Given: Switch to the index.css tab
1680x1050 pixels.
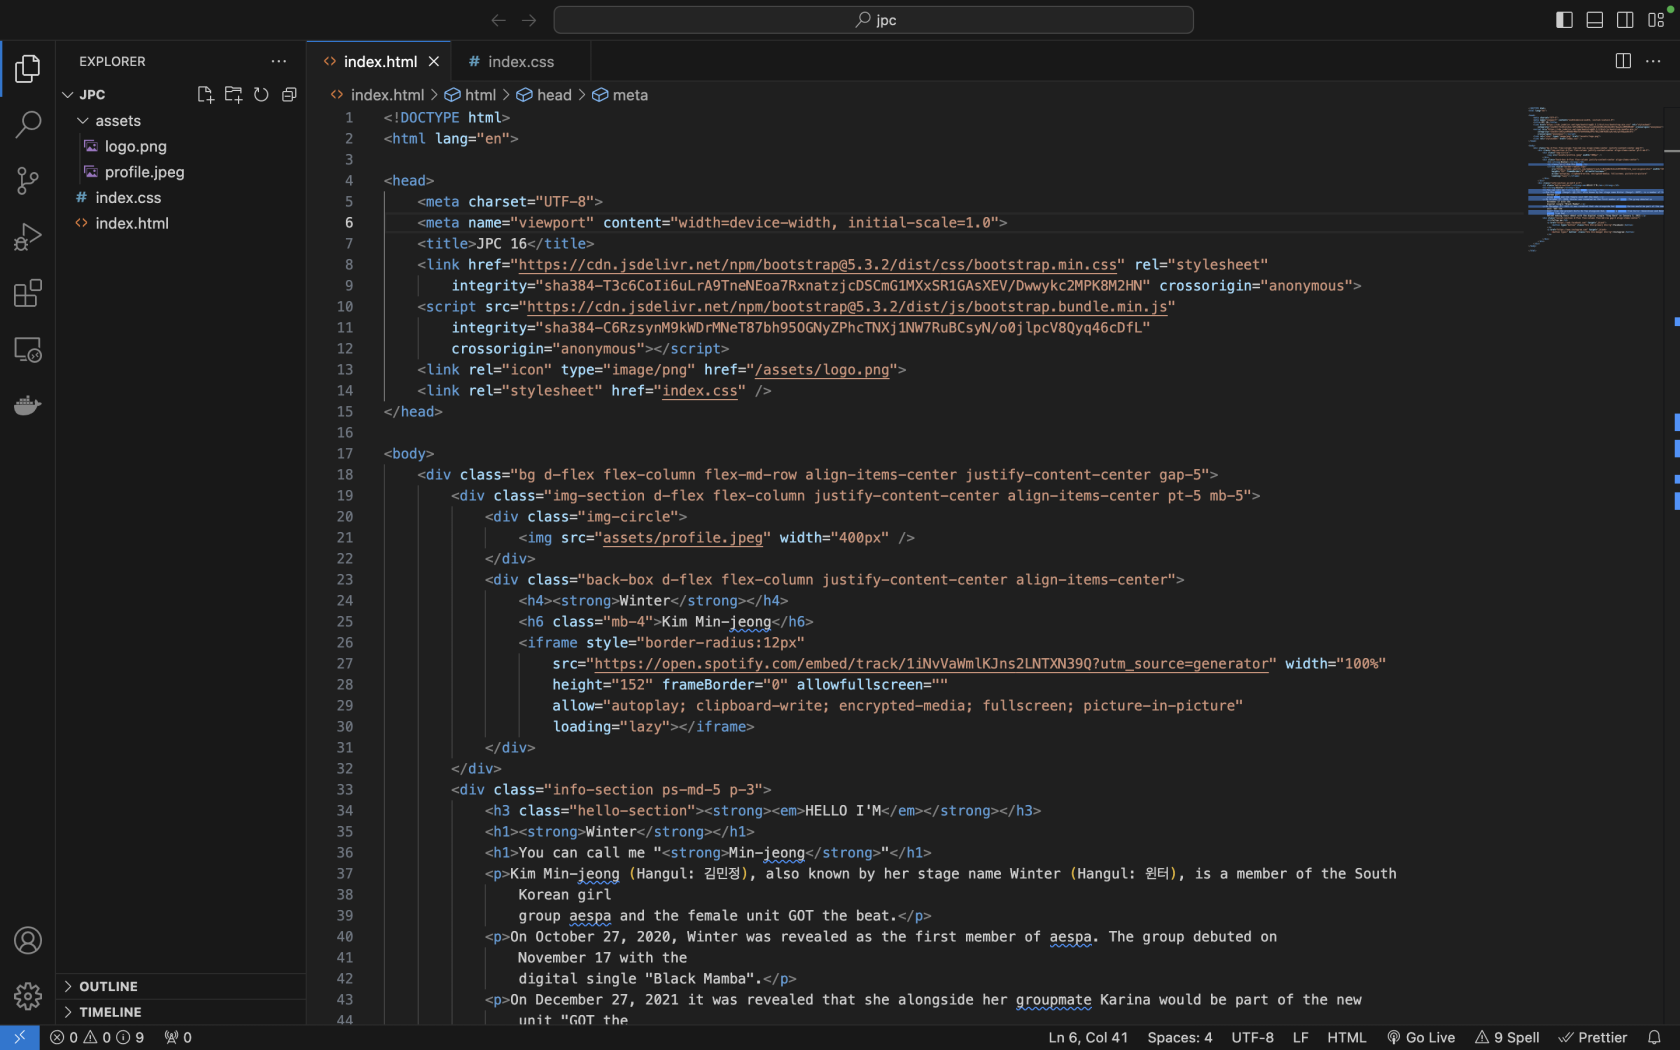Looking at the screenshot, I should pos(521,61).
